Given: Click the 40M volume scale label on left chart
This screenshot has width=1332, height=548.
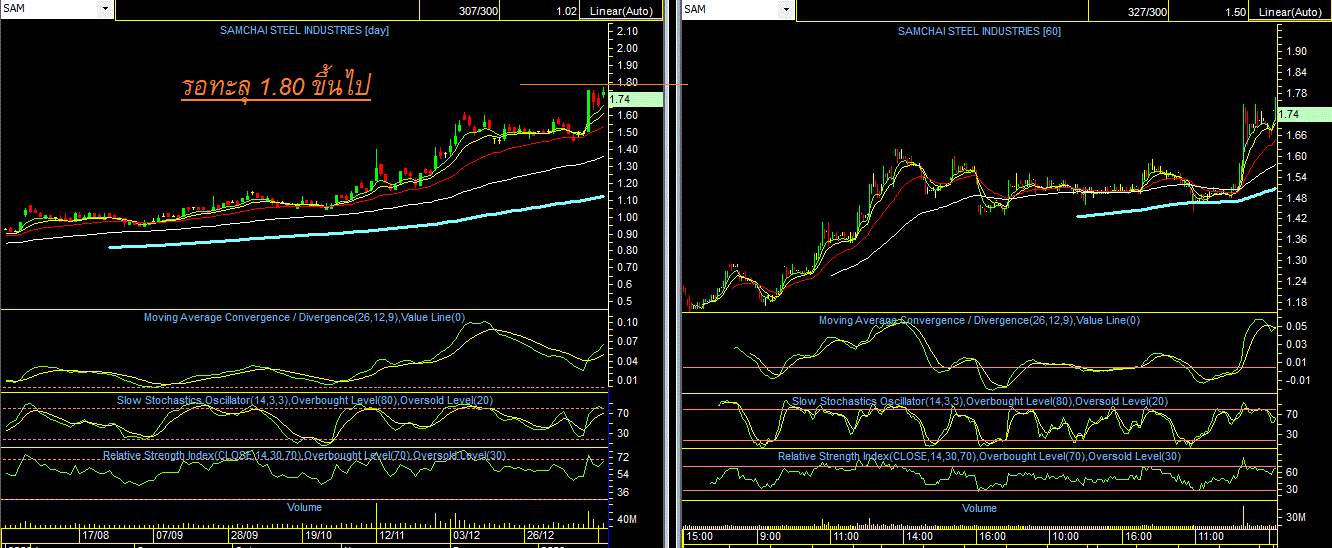Looking at the screenshot, I should (x=628, y=520).
